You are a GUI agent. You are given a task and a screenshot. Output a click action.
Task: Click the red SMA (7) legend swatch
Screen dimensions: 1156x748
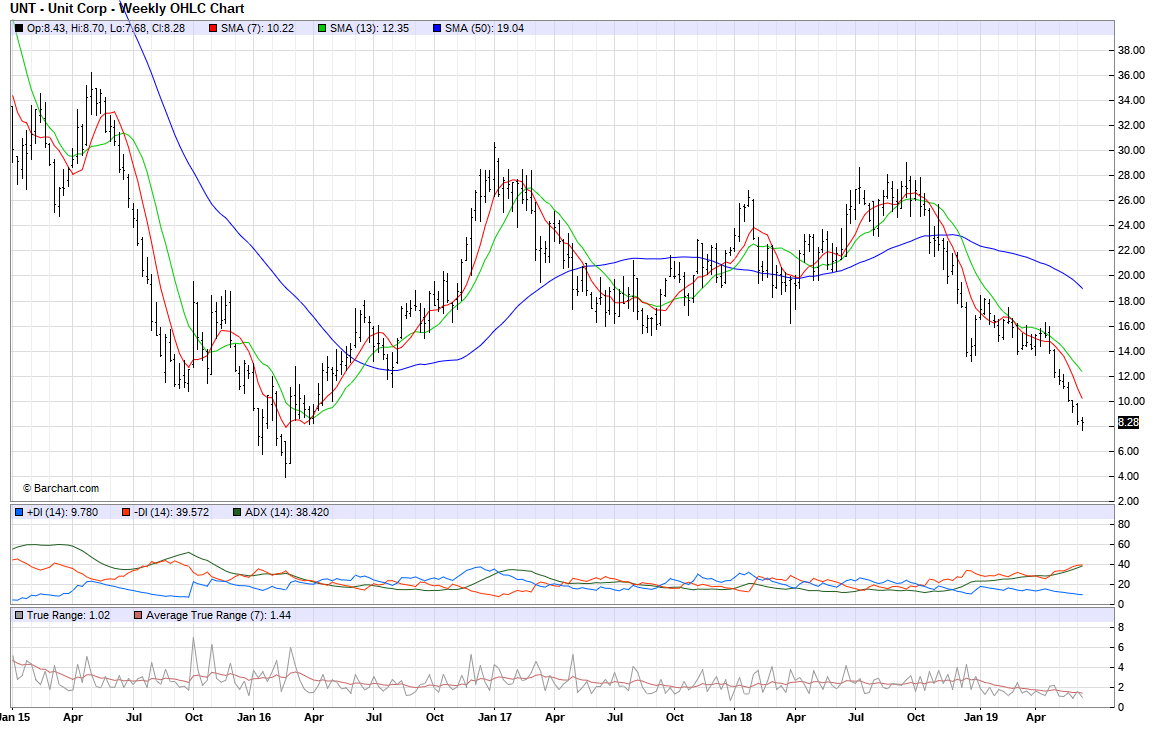point(213,28)
